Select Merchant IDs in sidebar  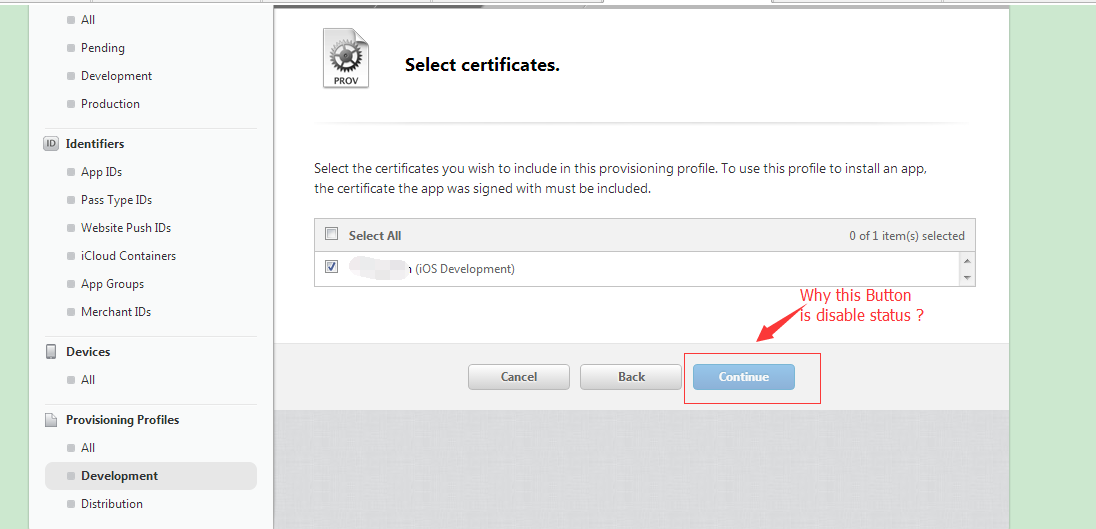coord(116,312)
